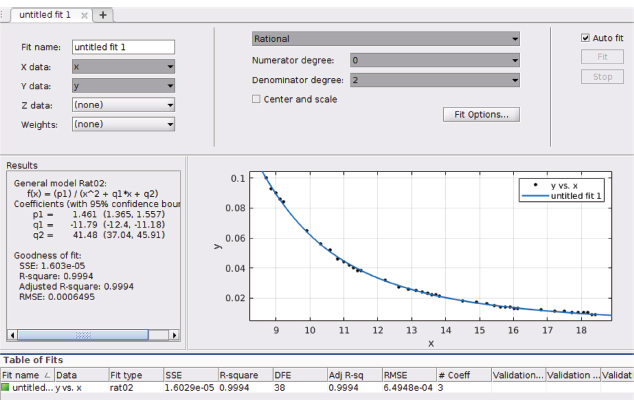This screenshot has height=400, width=634.
Task: Open the Y data dropdown
Action: pyautogui.click(x=123, y=85)
